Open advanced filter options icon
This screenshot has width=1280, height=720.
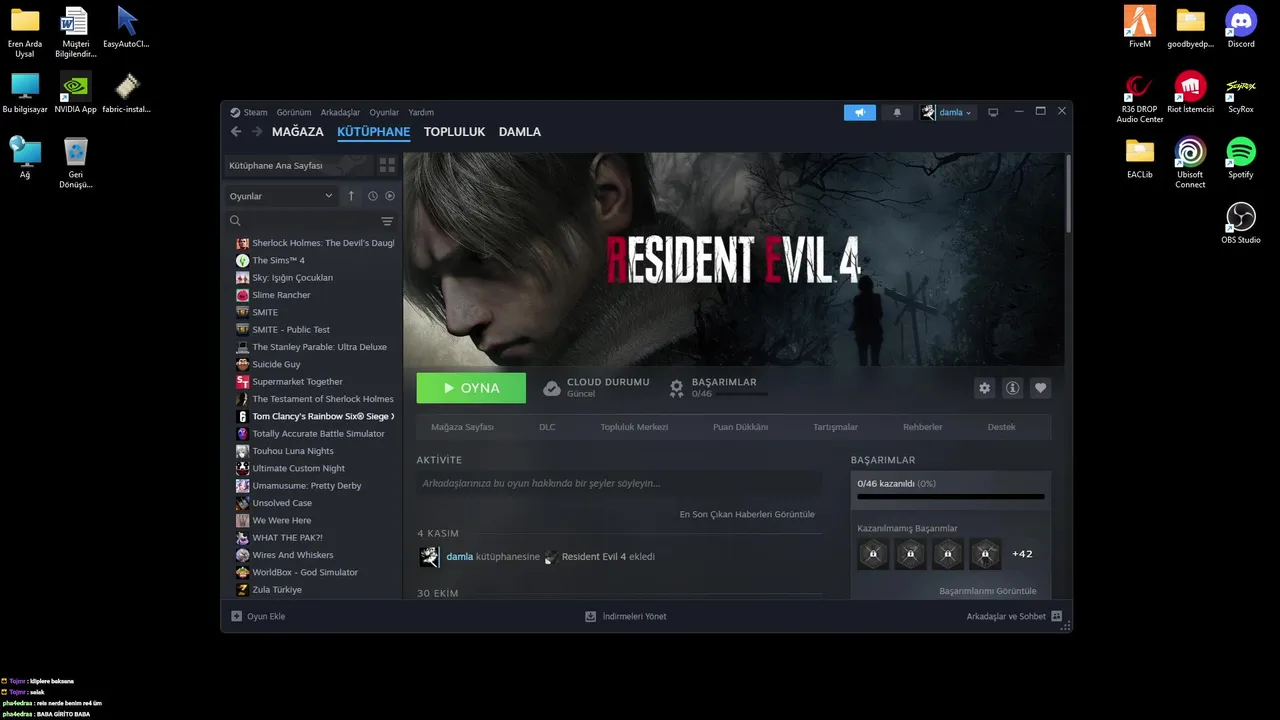click(x=387, y=221)
